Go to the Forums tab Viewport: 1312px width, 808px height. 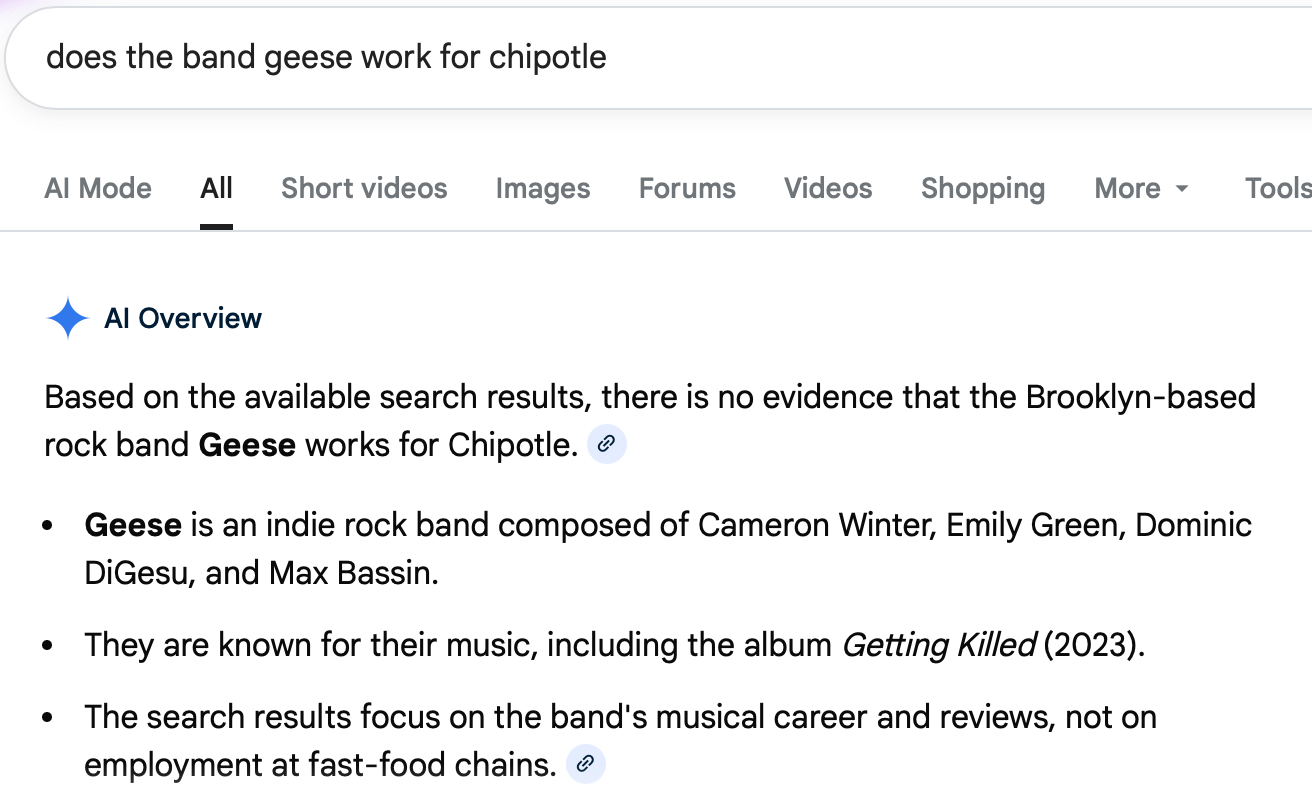click(x=687, y=188)
